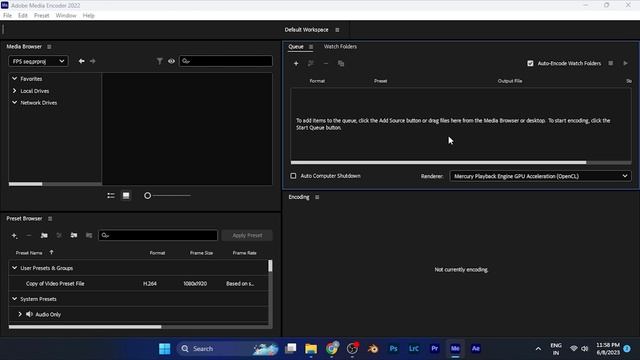
Task: Go back in Media Browser history
Action: tap(82, 61)
